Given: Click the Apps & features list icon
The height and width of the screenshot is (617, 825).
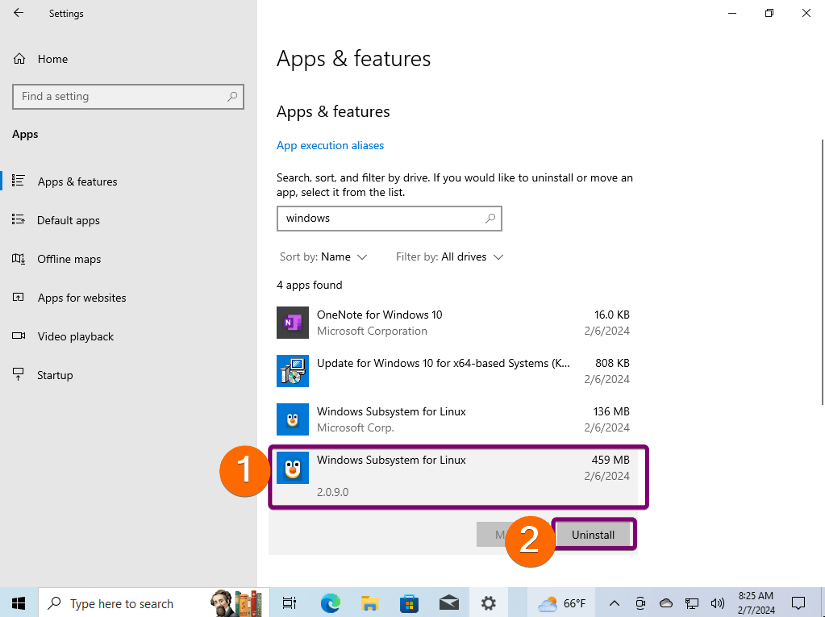Looking at the screenshot, I should (18, 180).
